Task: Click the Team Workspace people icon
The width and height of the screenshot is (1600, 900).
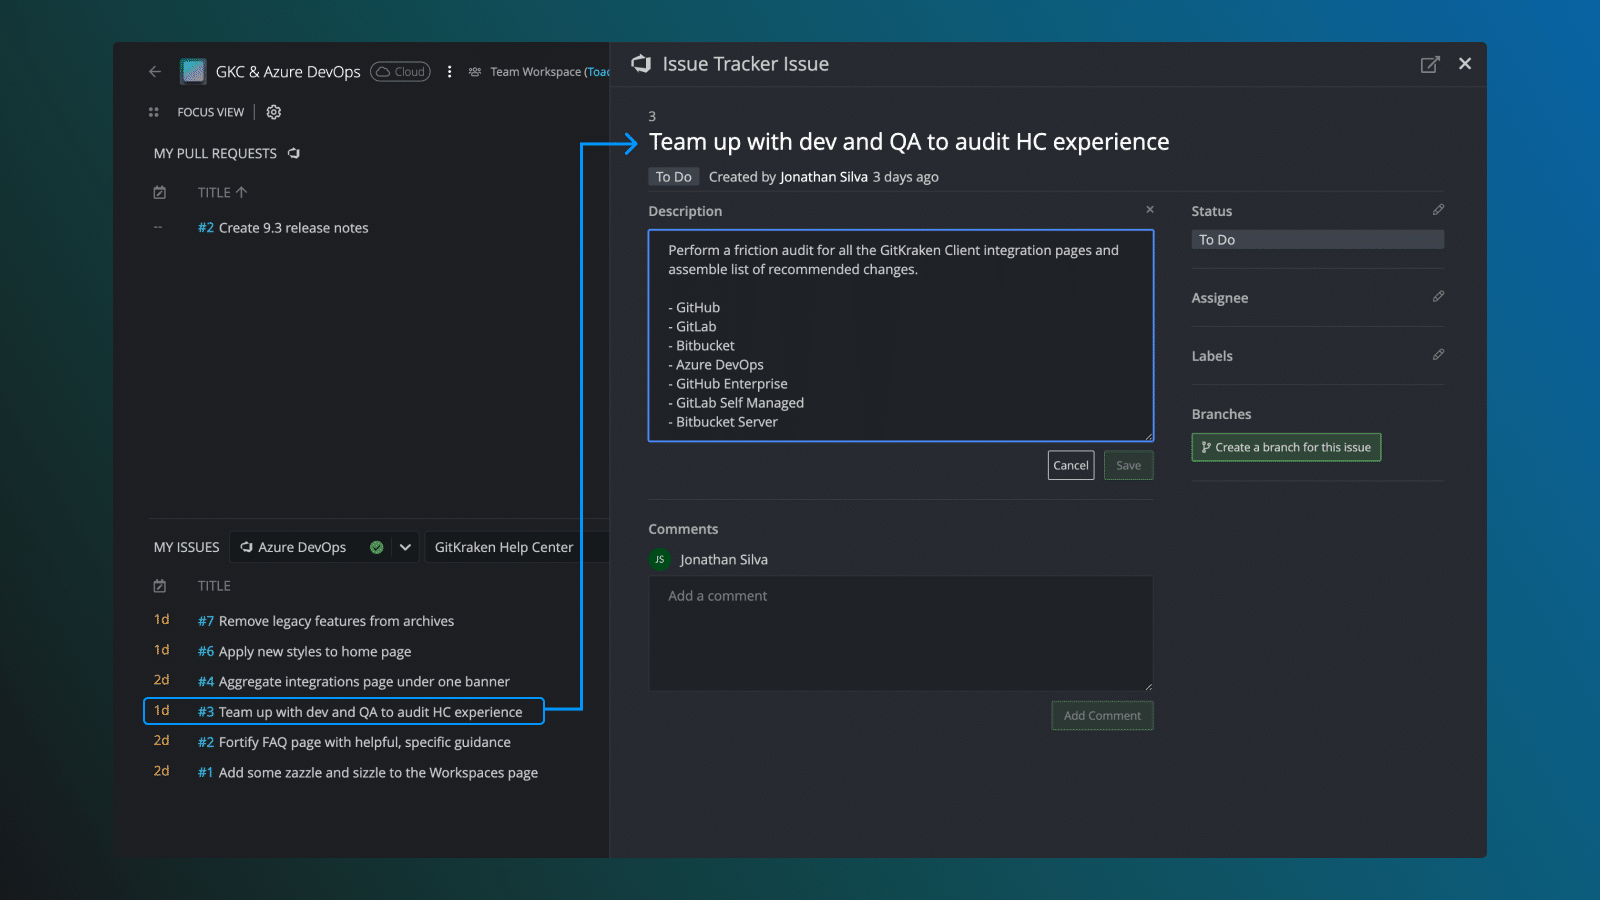Action: pos(475,72)
